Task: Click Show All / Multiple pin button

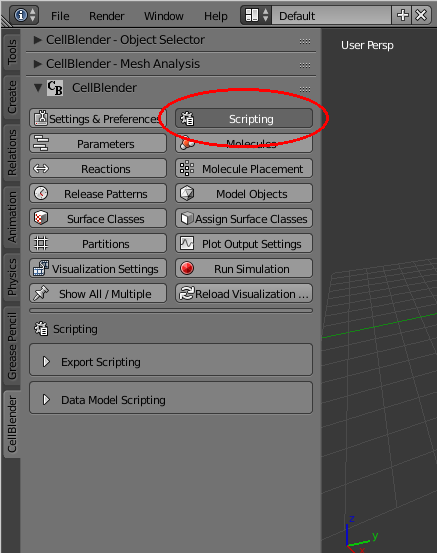Action: tap(98, 294)
